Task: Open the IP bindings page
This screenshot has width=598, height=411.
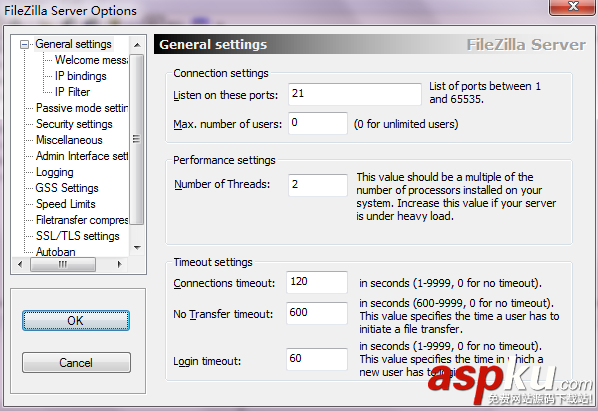Action: tap(80, 76)
